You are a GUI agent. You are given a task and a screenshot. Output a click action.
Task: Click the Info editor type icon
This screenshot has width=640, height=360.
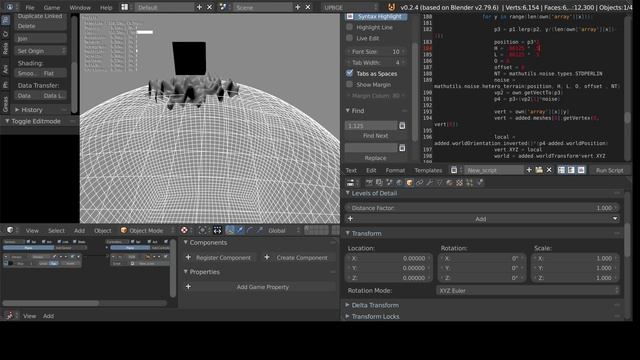(x=10, y=7)
